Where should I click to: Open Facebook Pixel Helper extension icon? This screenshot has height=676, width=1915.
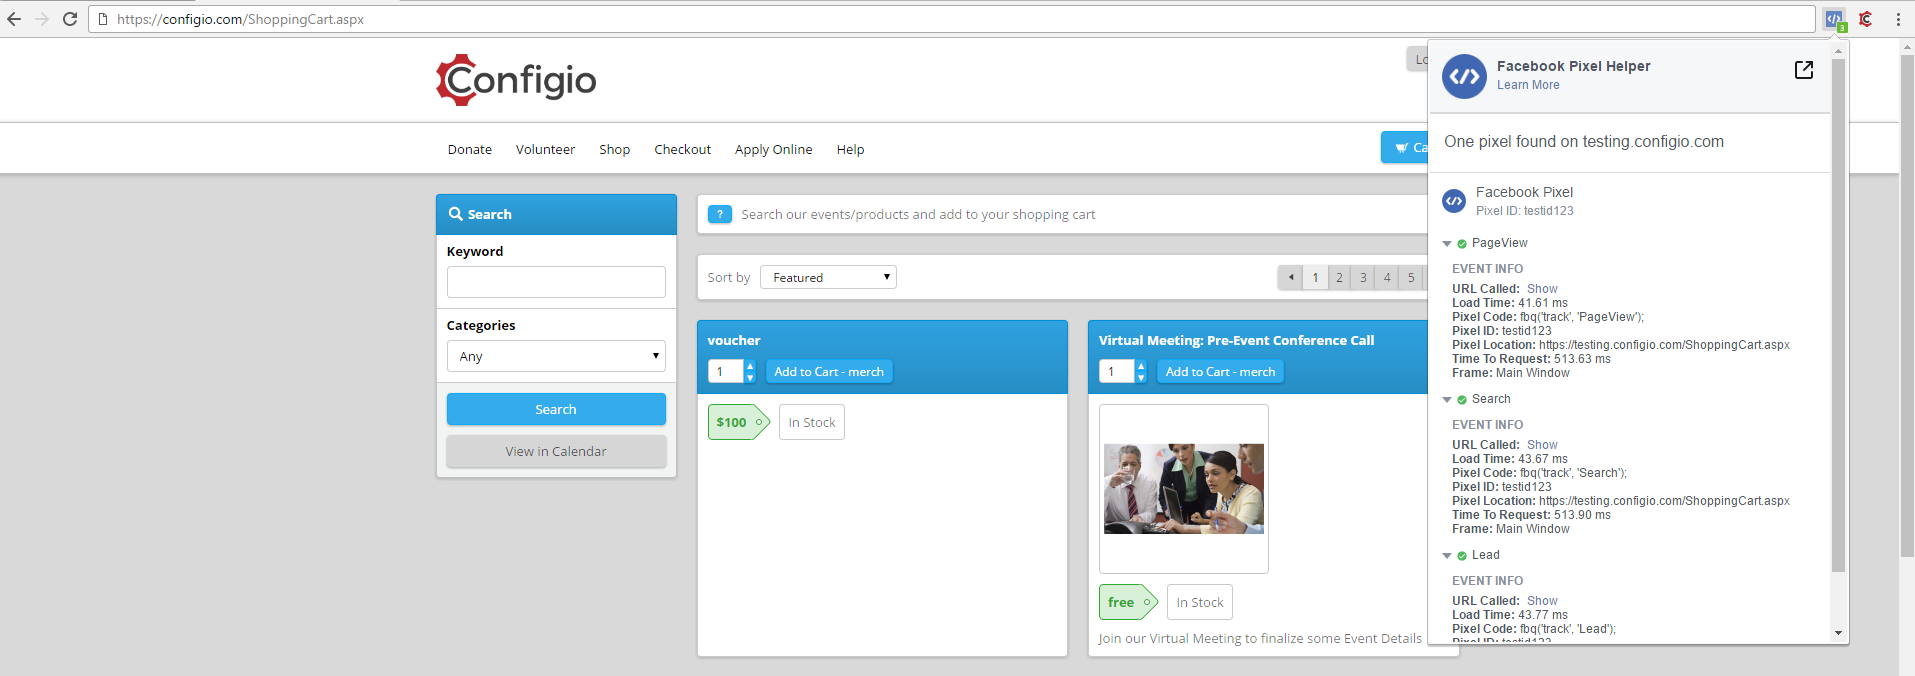coord(1834,19)
